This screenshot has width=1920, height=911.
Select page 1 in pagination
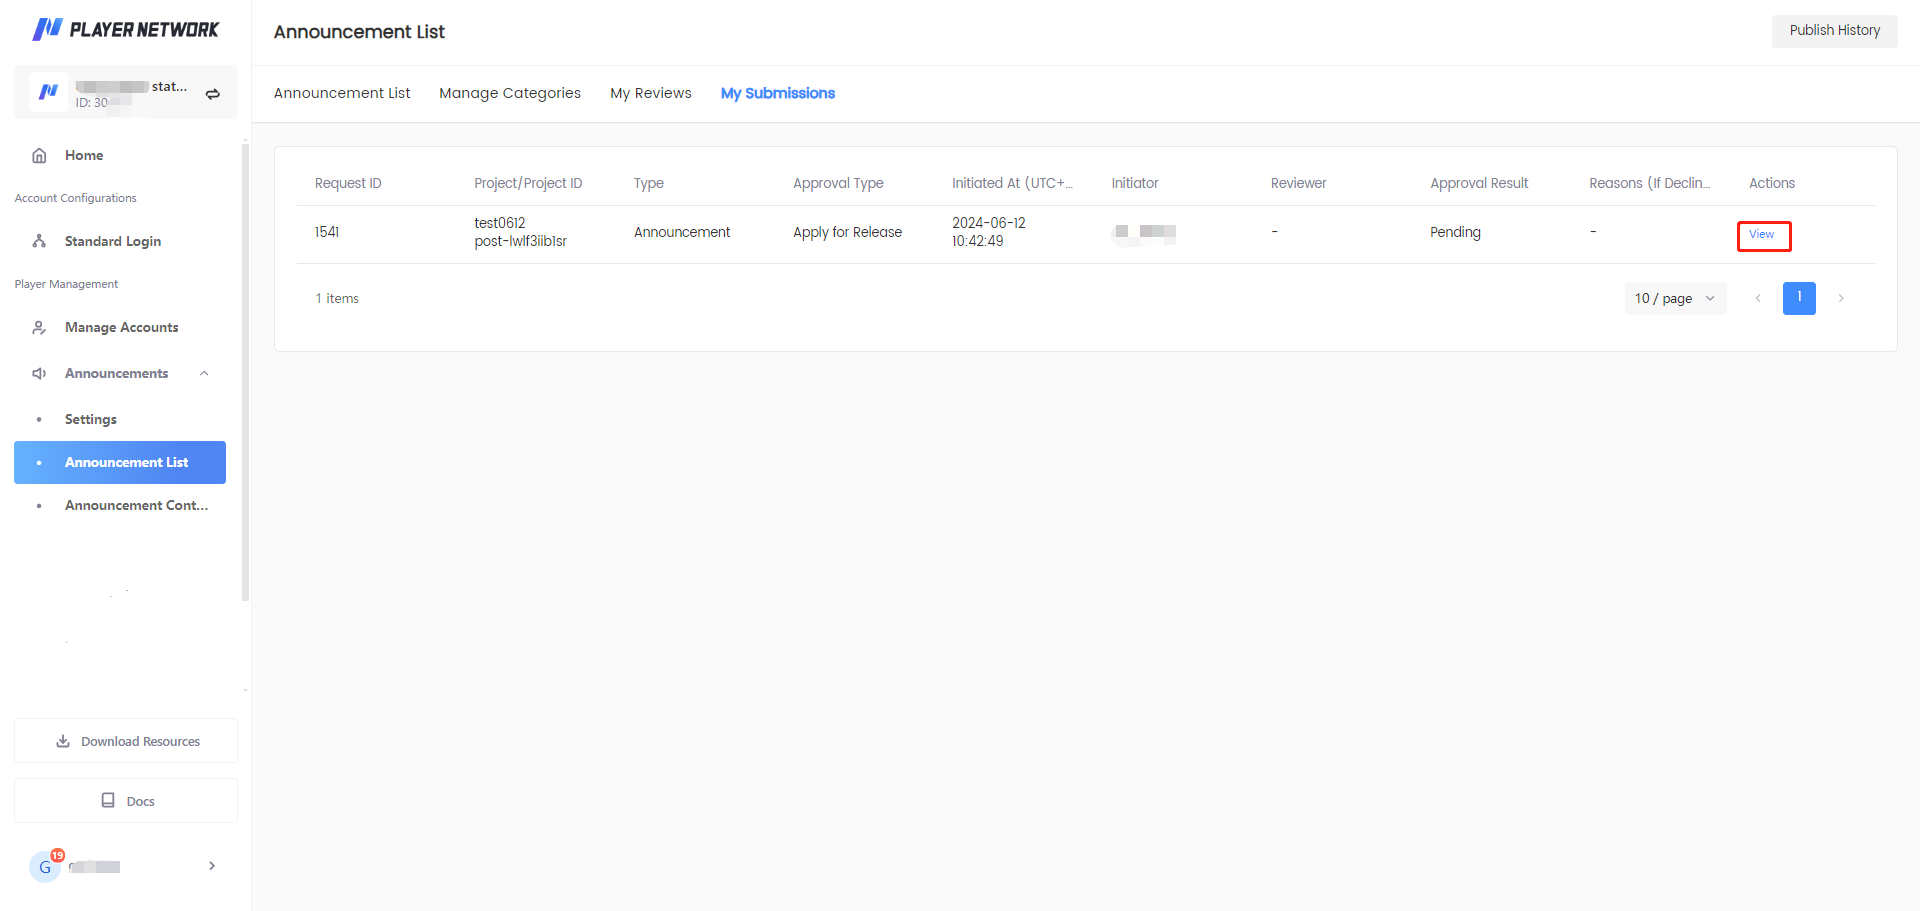click(1799, 299)
